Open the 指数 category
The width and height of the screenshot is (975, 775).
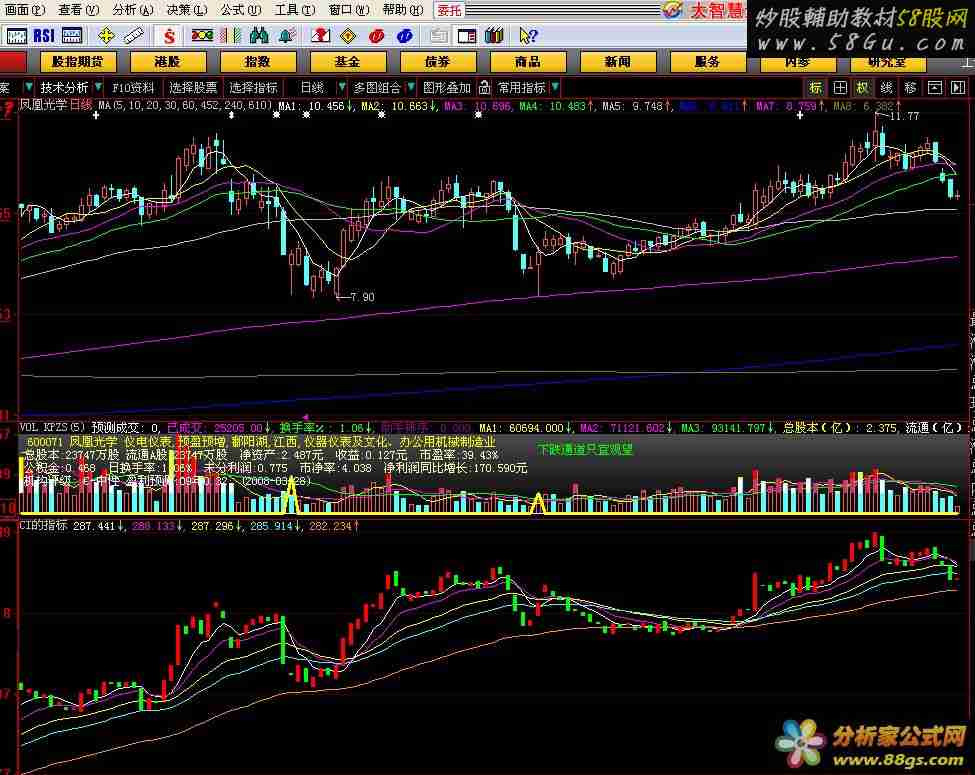tap(258, 62)
